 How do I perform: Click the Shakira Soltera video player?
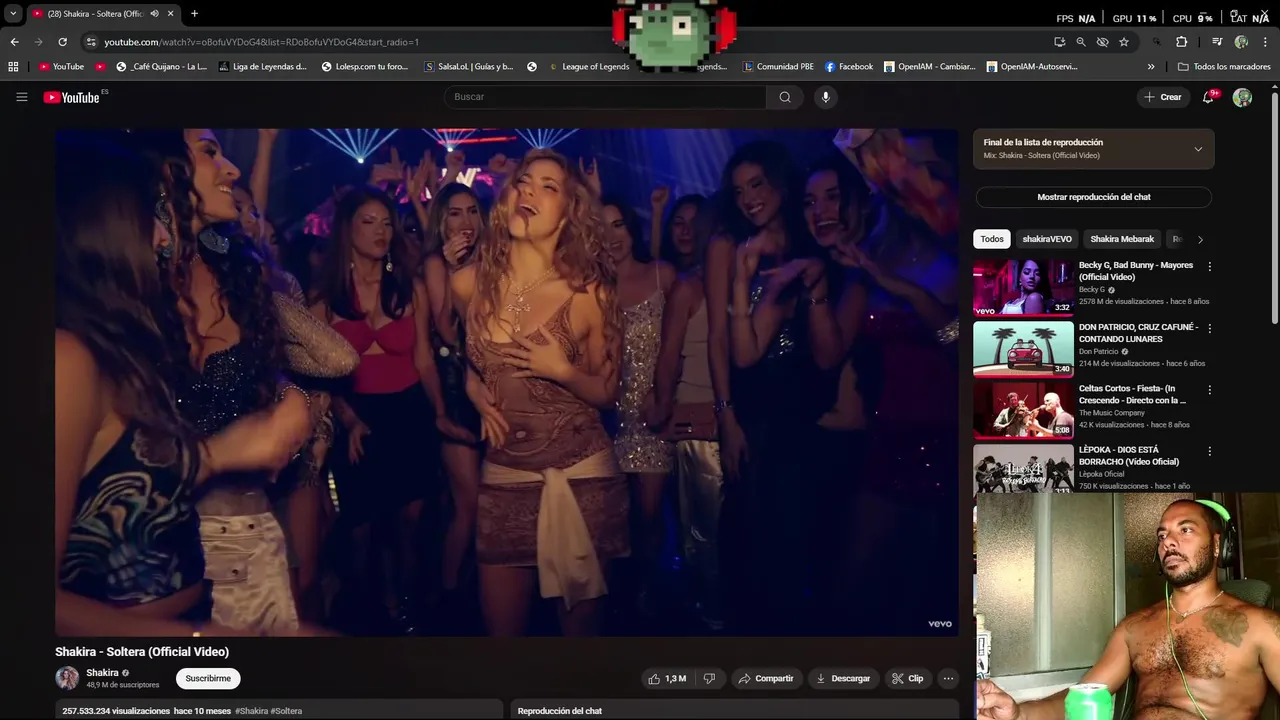pos(506,382)
